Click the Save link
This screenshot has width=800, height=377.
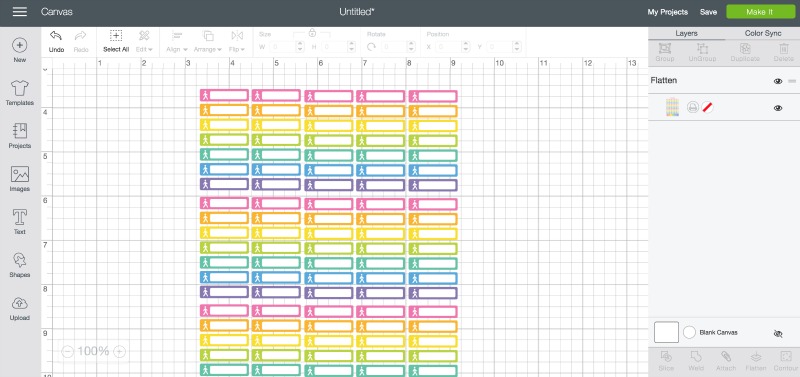click(708, 12)
